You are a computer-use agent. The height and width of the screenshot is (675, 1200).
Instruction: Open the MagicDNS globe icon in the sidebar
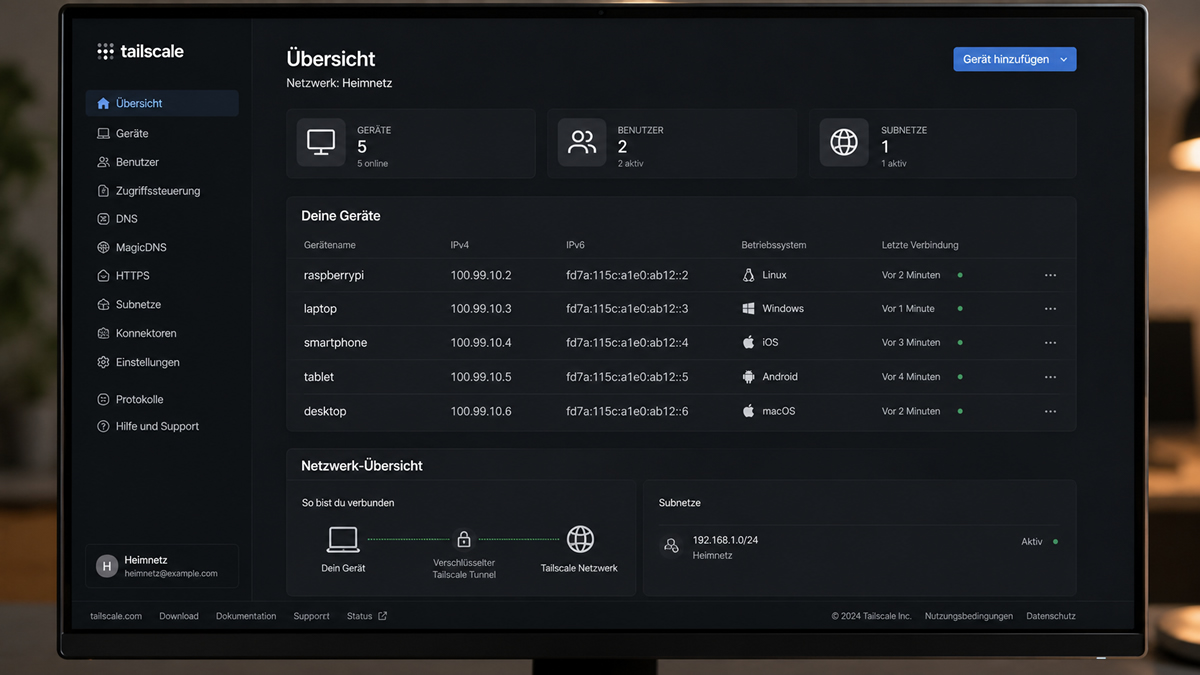click(103, 247)
